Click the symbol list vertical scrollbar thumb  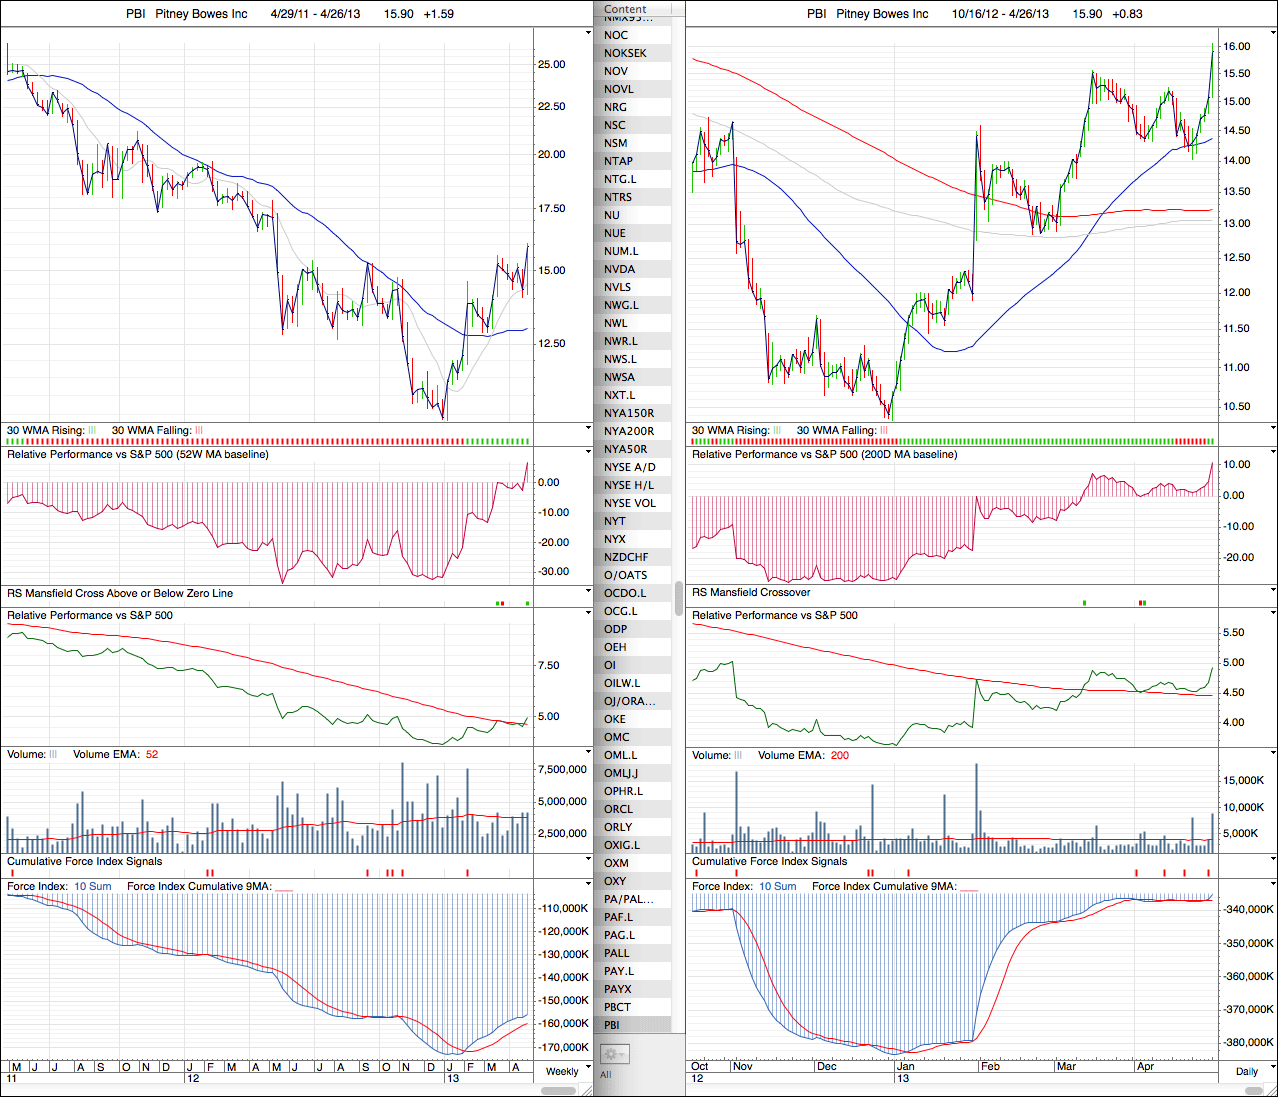pos(679,598)
